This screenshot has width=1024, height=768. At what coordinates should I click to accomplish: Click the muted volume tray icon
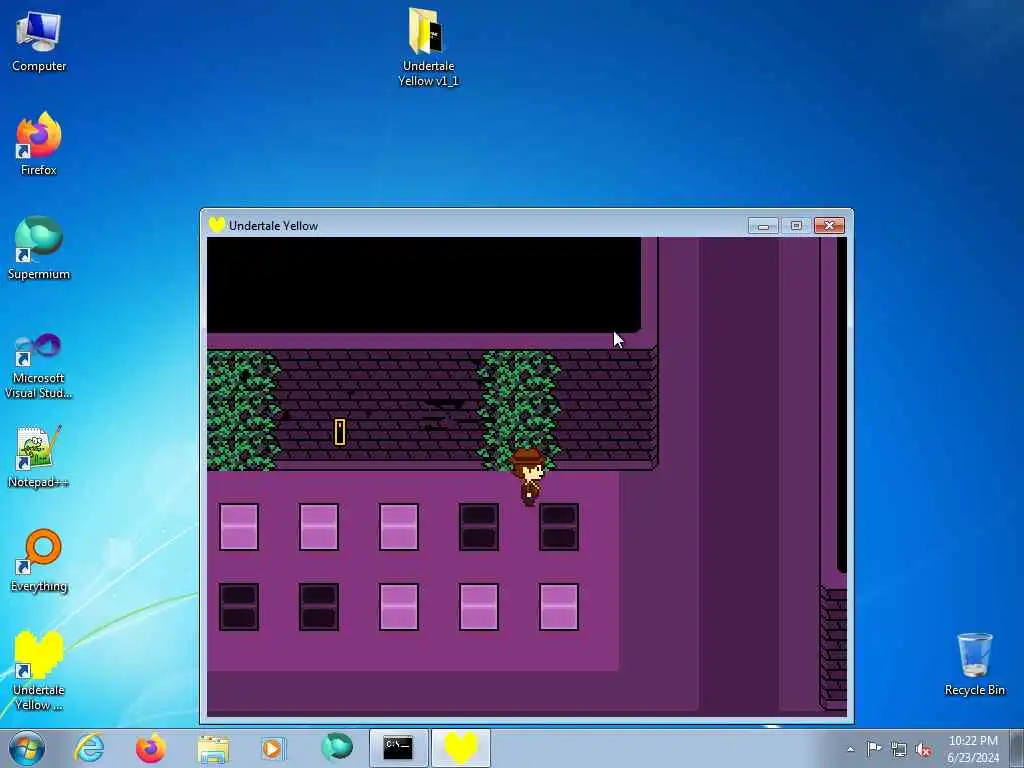tap(923, 749)
